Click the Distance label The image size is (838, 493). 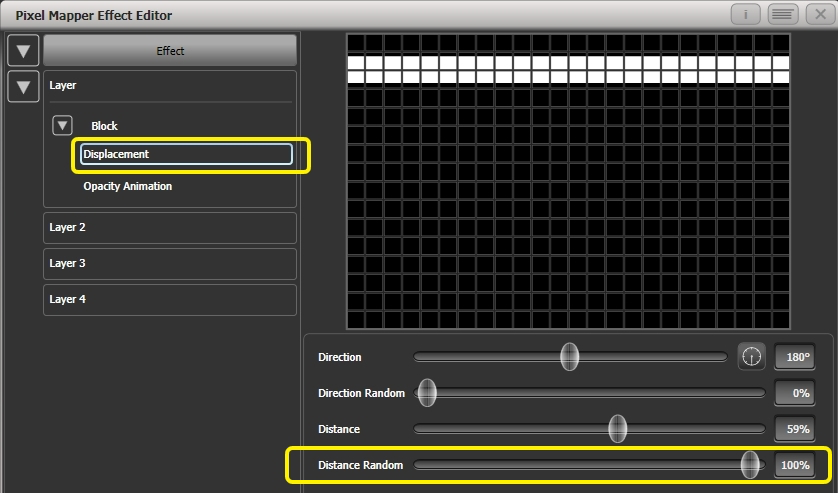point(339,429)
